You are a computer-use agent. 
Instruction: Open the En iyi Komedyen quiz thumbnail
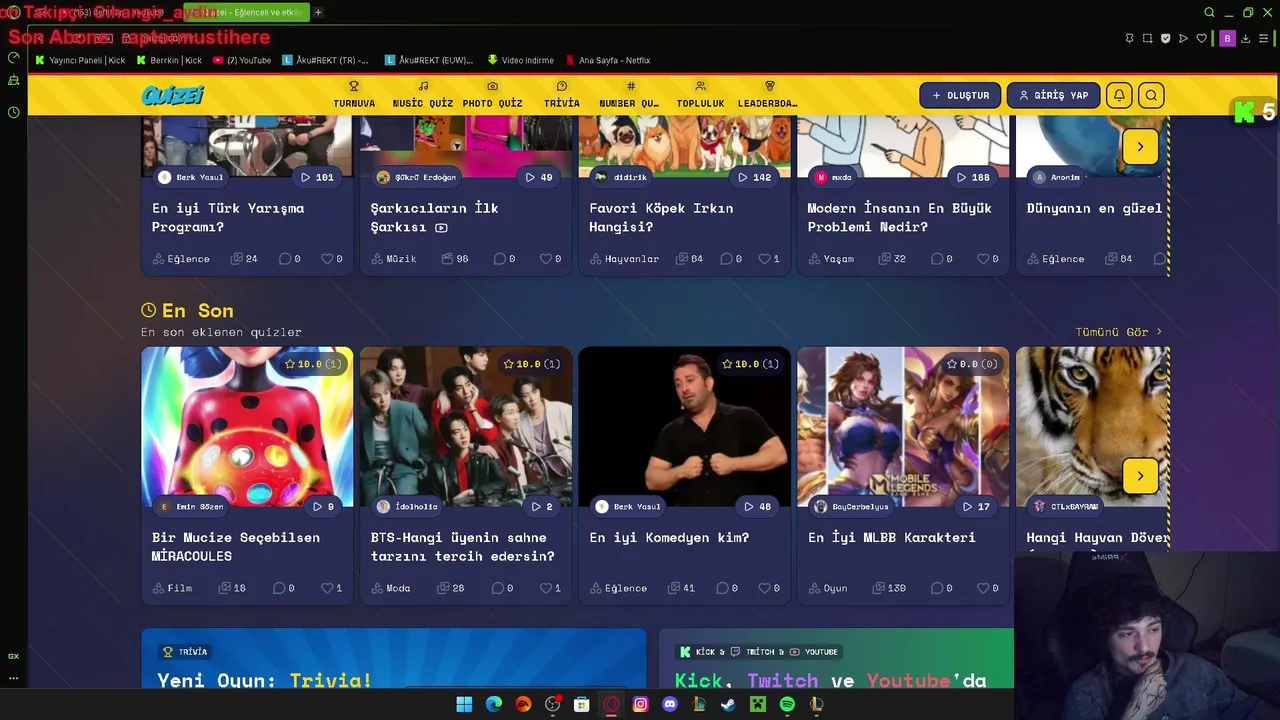(x=684, y=426)
